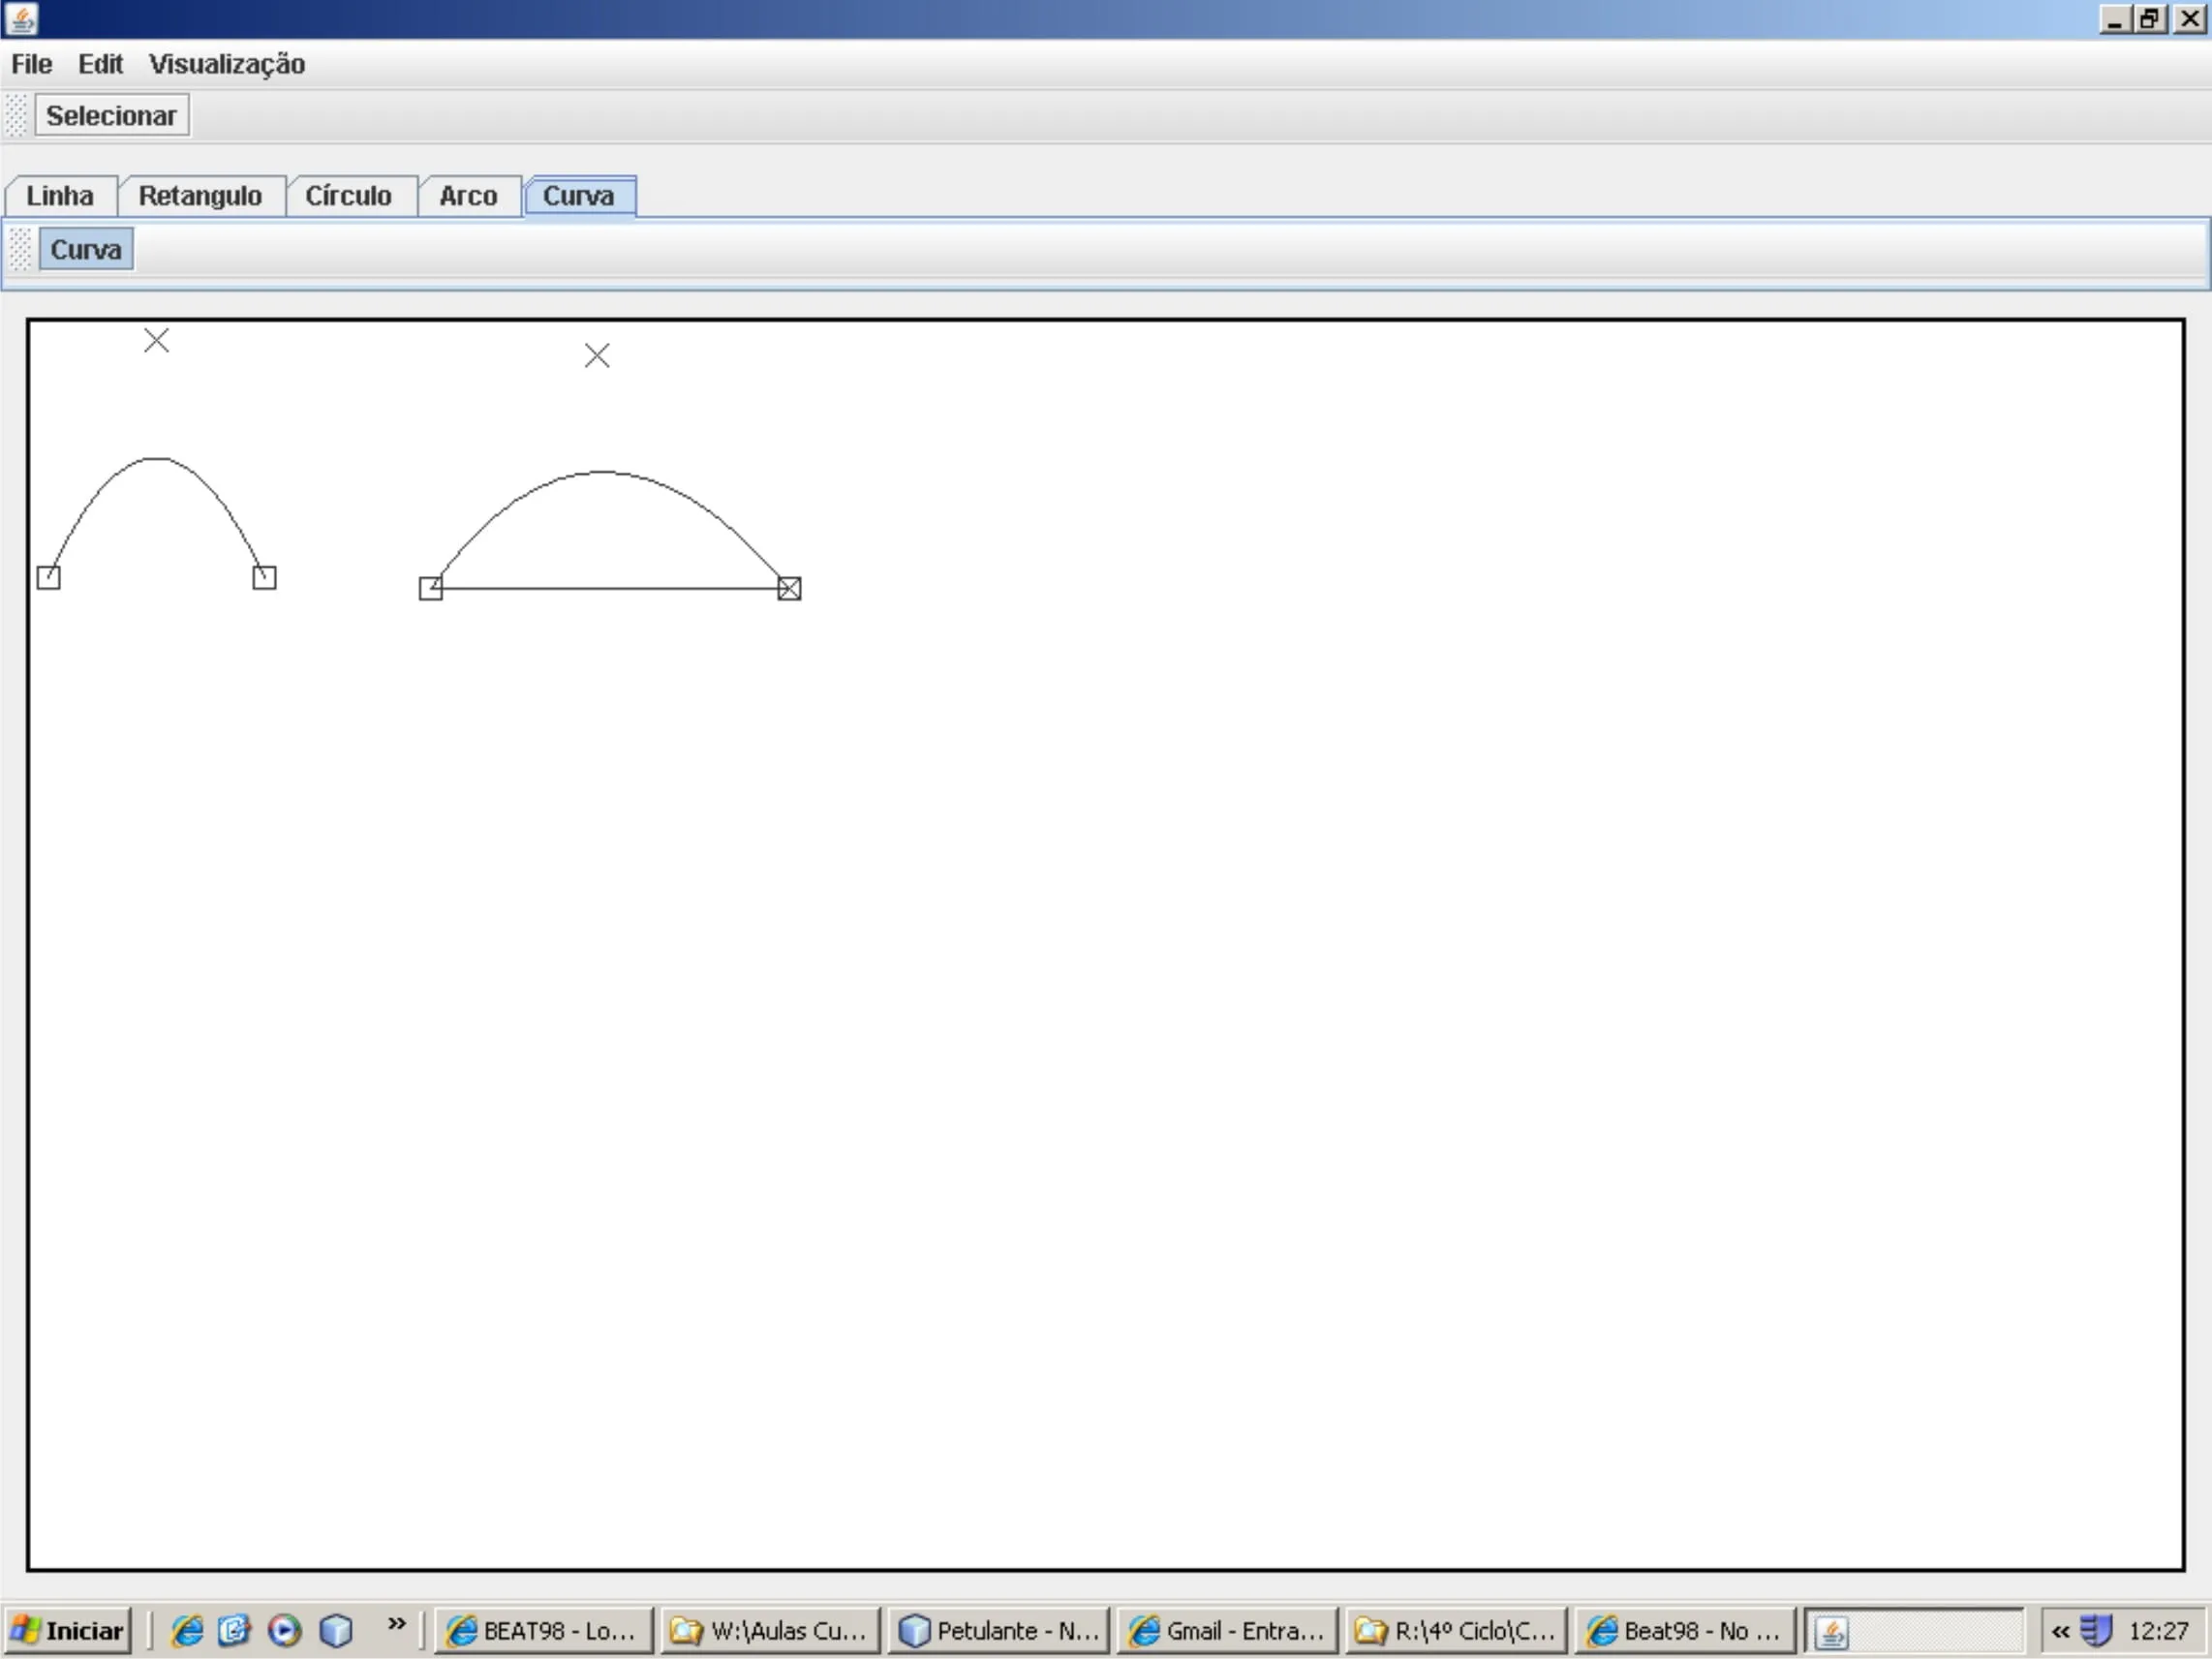Open the File menu

31,64
